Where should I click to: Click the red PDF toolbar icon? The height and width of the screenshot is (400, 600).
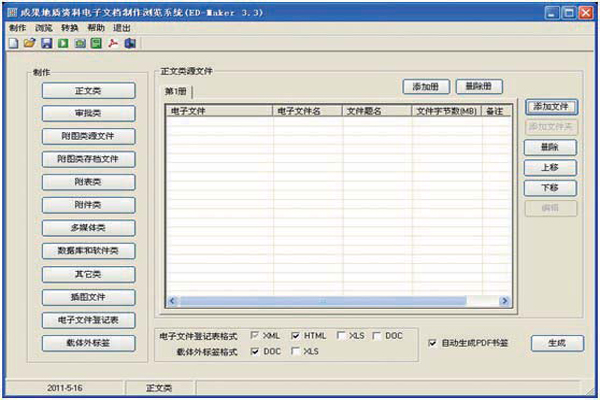(113, 44)
